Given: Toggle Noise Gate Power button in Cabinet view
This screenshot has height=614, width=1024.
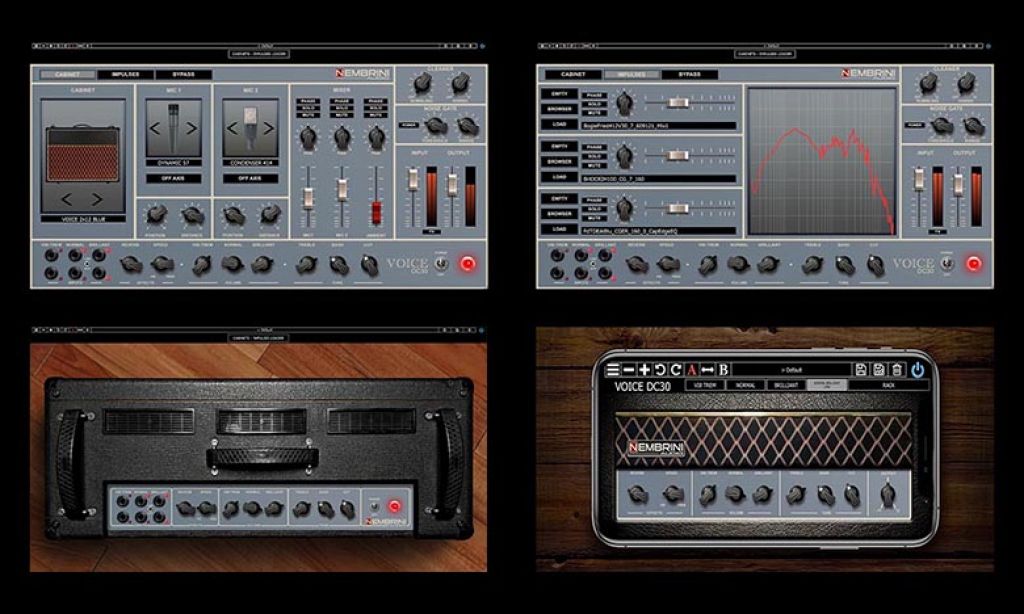Looking at the screenshot, I should (x=409, y=124).
